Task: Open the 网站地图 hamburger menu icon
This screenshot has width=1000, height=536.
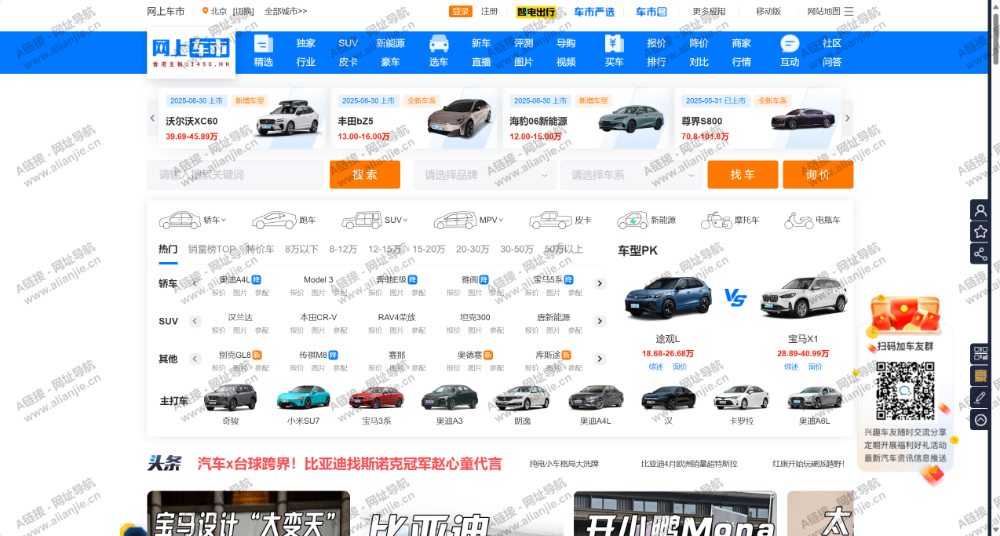Action: tap(848, 11)
